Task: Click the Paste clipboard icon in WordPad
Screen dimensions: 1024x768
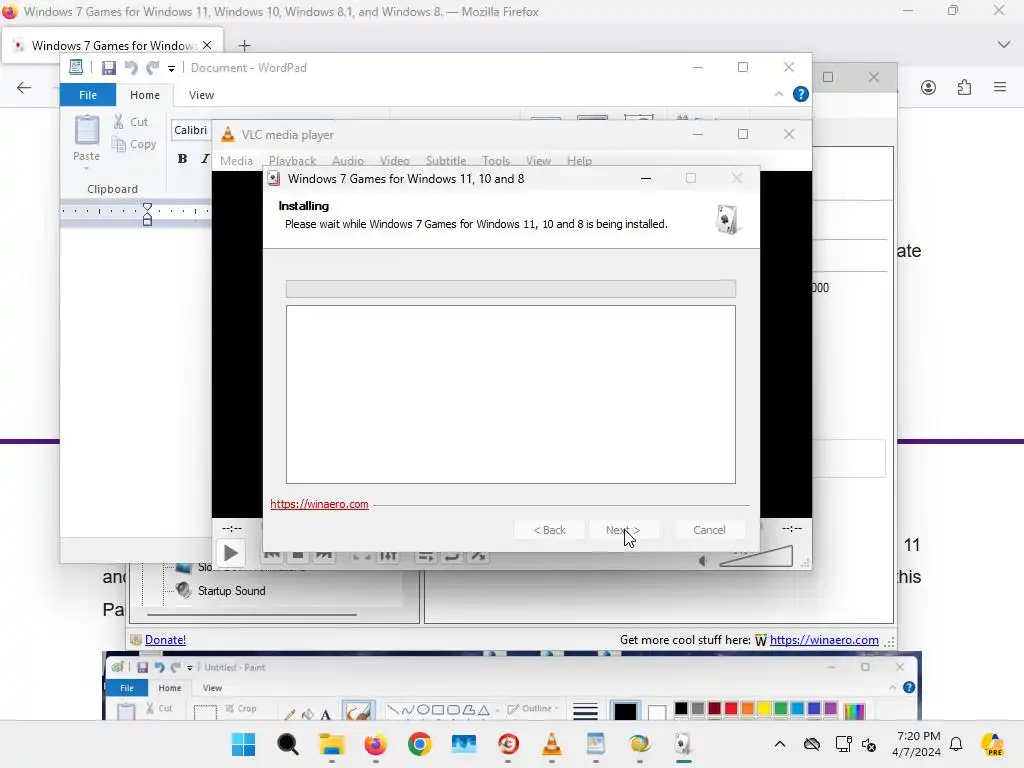Action: click(x=86, y=129)
